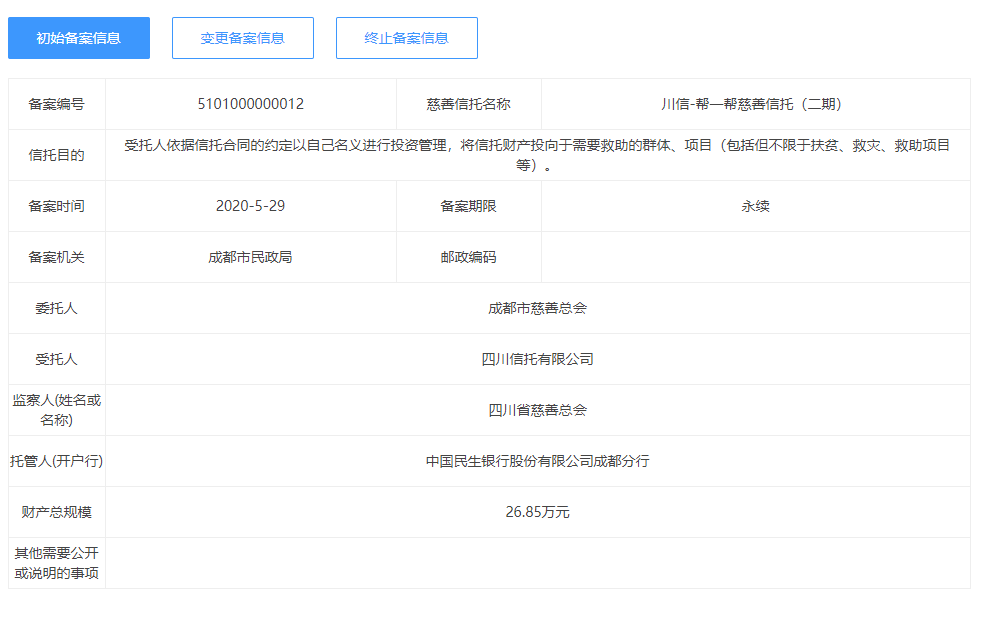Click the 慈善信托名称 label cell
982x628 pixels.
(468, 104)
